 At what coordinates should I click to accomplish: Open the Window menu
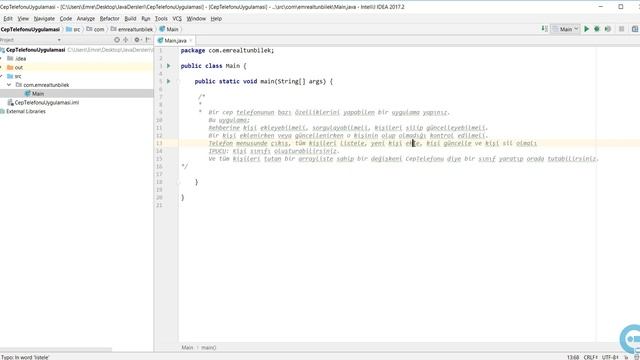[x=196, y=19]
